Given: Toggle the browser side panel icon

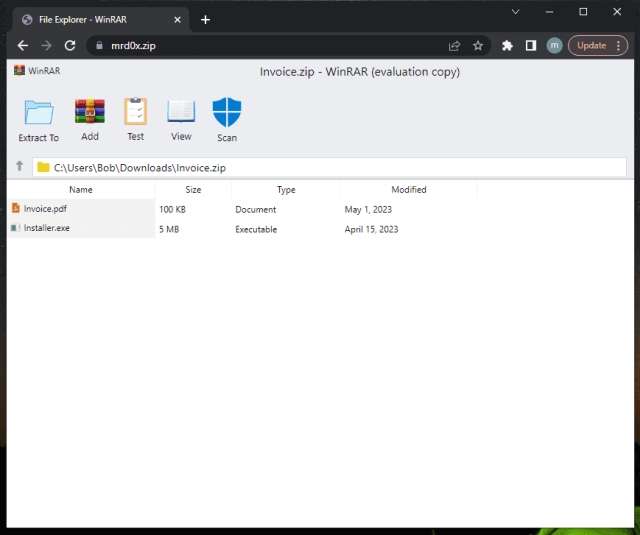Looking at the screenshot, I should [x=531, y=45].
